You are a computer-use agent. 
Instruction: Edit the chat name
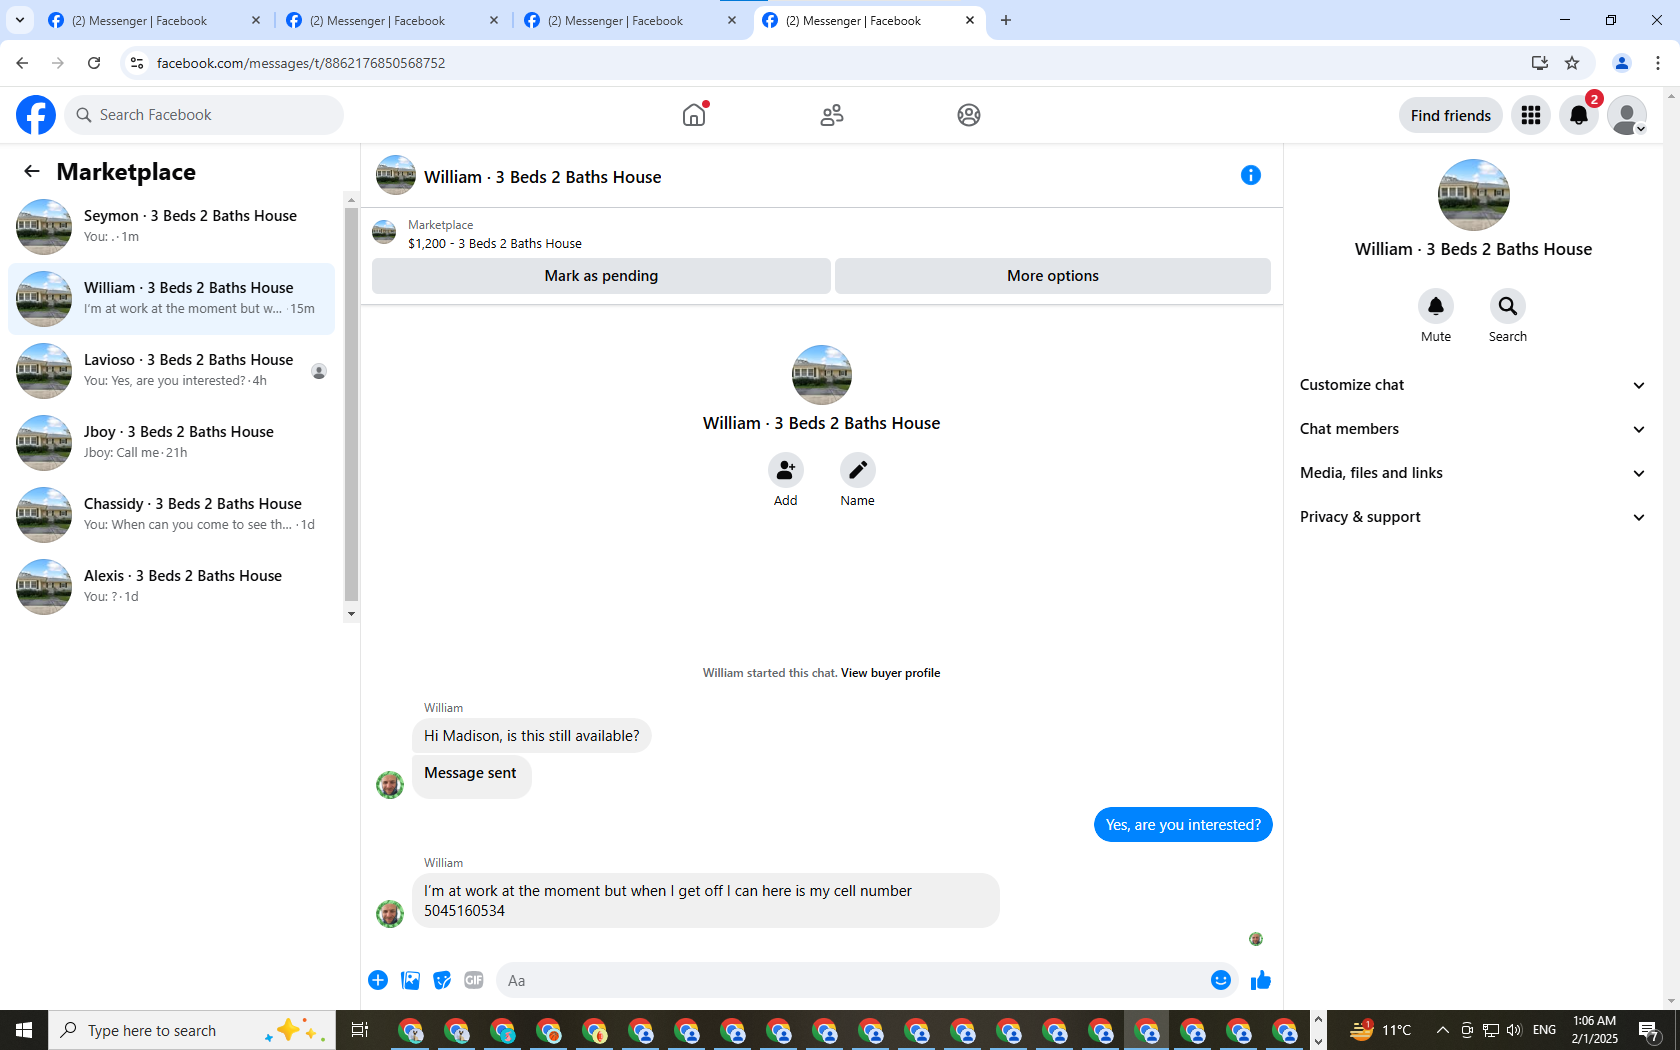pos(858,470)
